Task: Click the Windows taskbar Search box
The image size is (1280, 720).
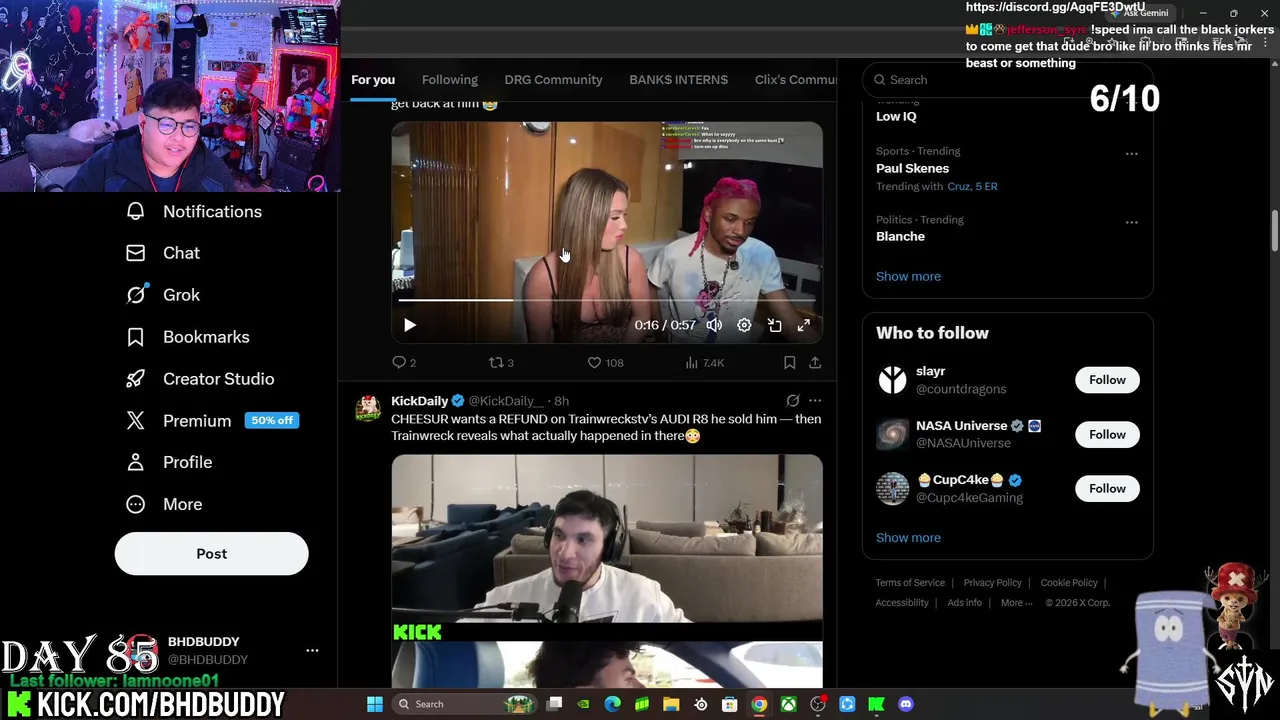Action: point(465,704)
